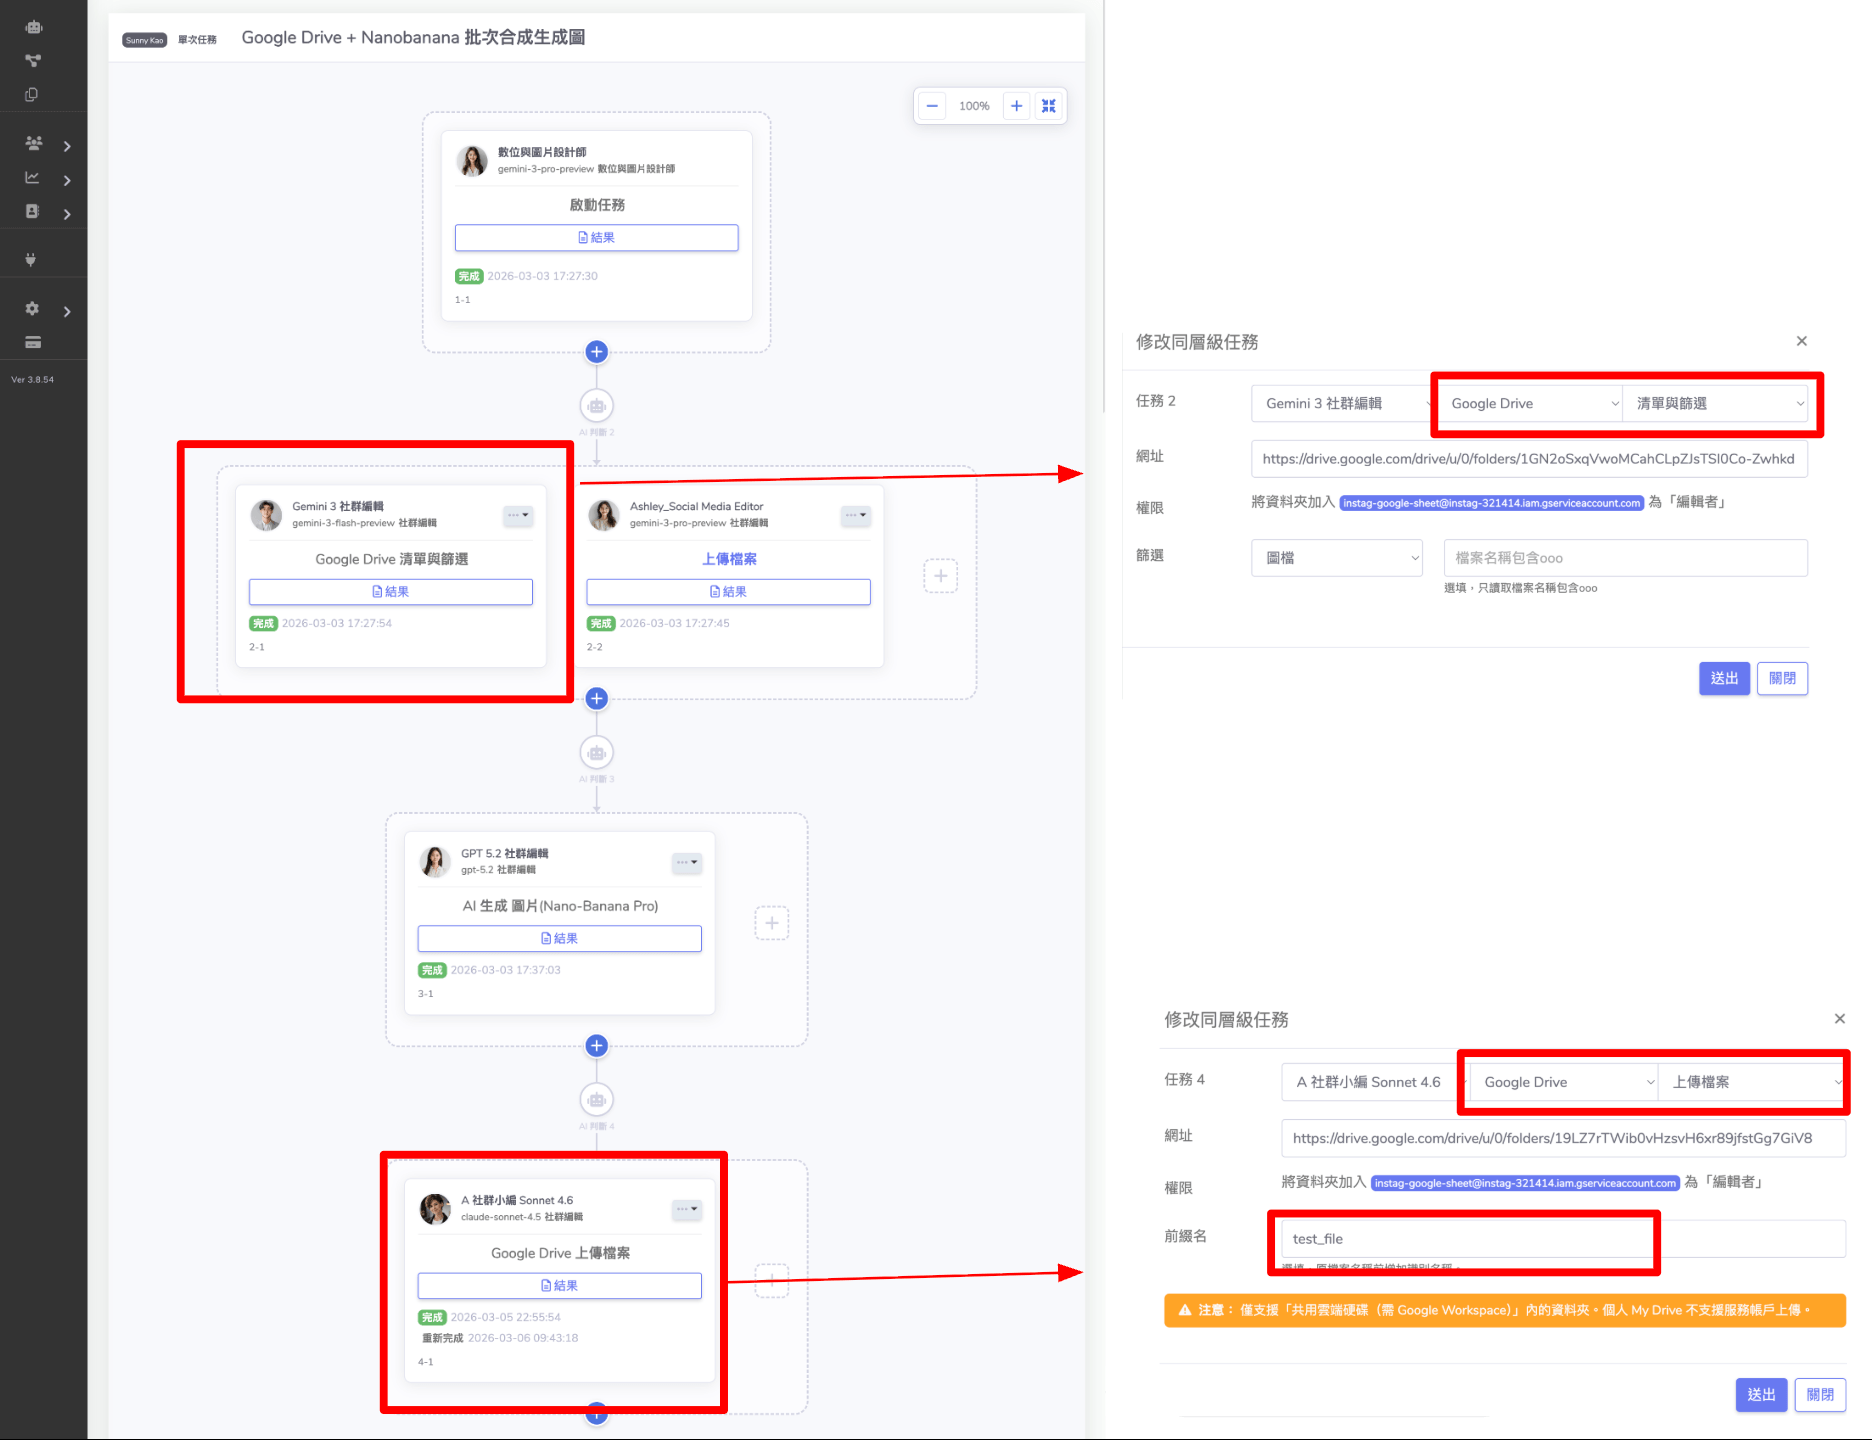
Task: Click the AI 判斷 3 robot node
Action: click(x=596, y=753)
